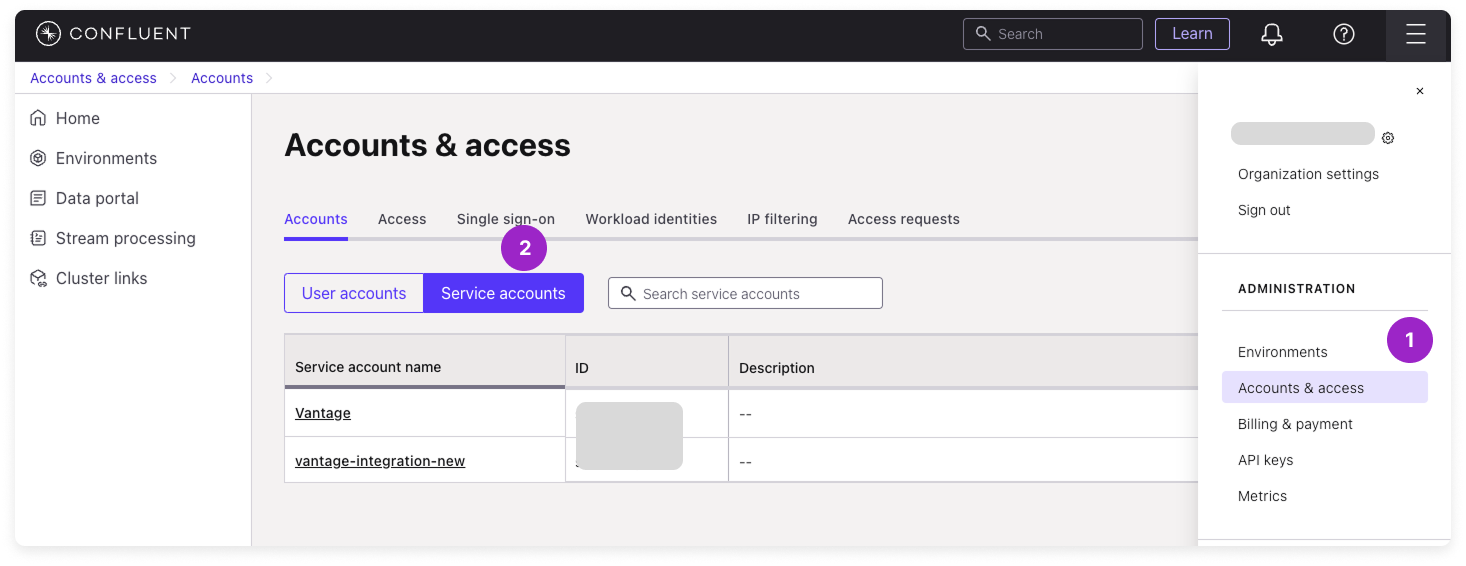Image resolution: width=1466 pixels, height=566 pixels.
Task: Open the Access tab
Action: [402, 219]
